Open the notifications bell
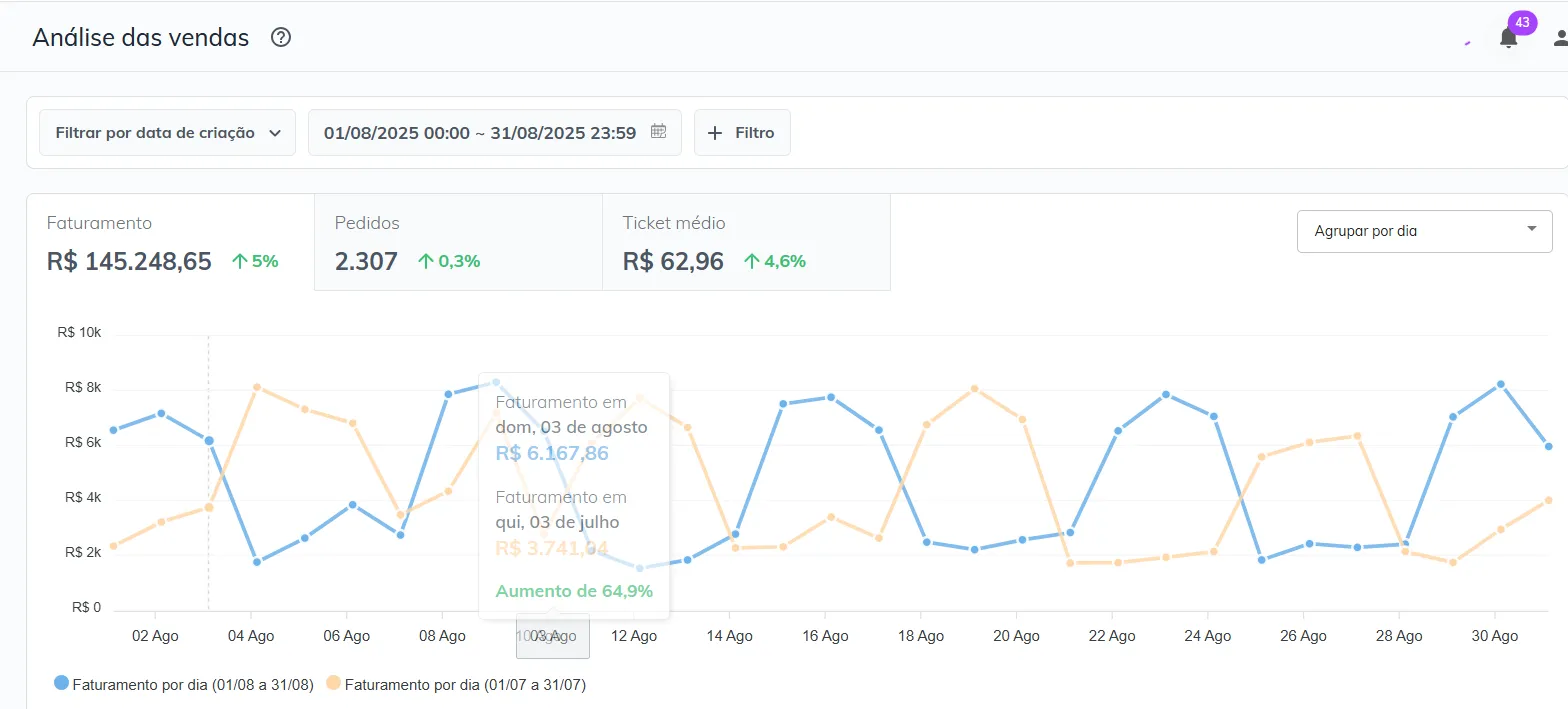This screenshot has height=709, width=1568. click(x=1508, y=38)
